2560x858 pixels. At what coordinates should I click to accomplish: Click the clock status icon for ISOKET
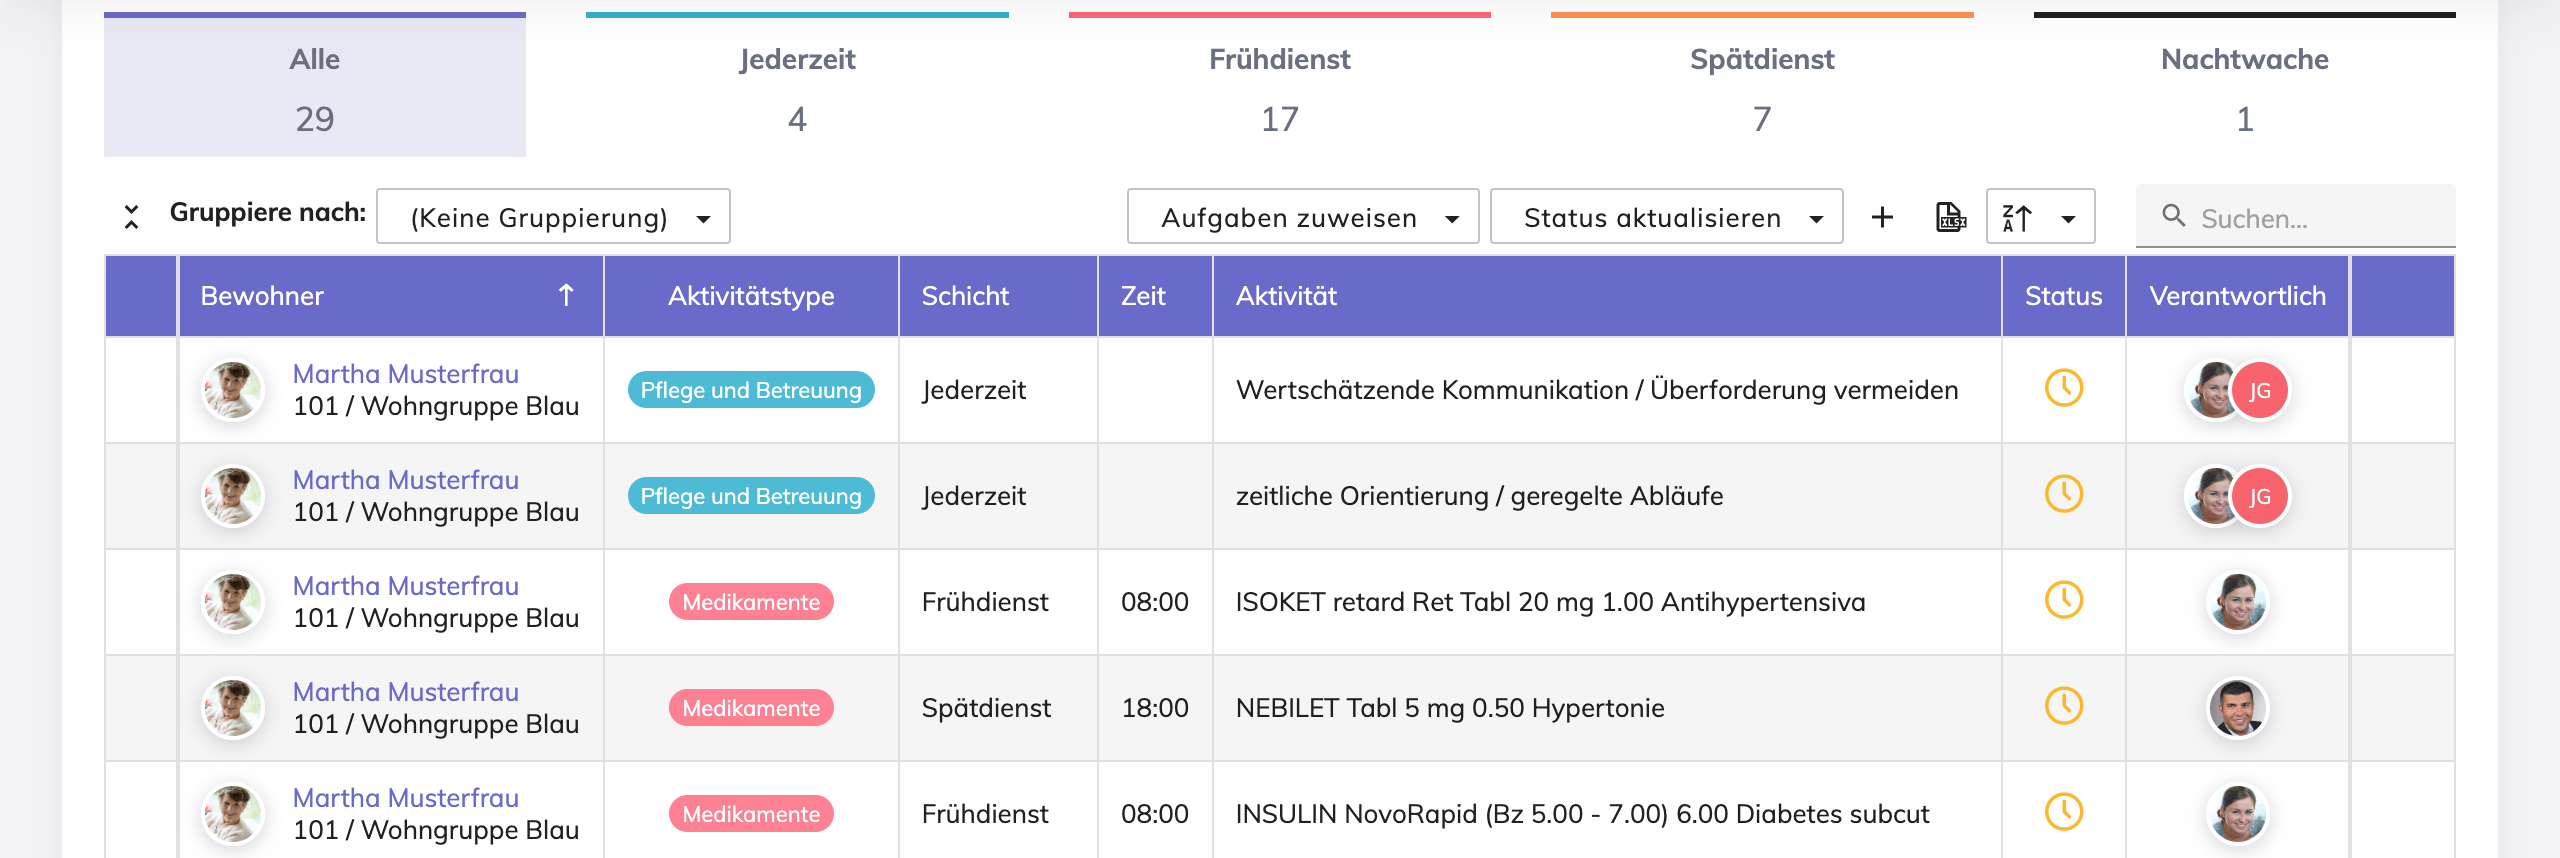[x=2063, y=601]
